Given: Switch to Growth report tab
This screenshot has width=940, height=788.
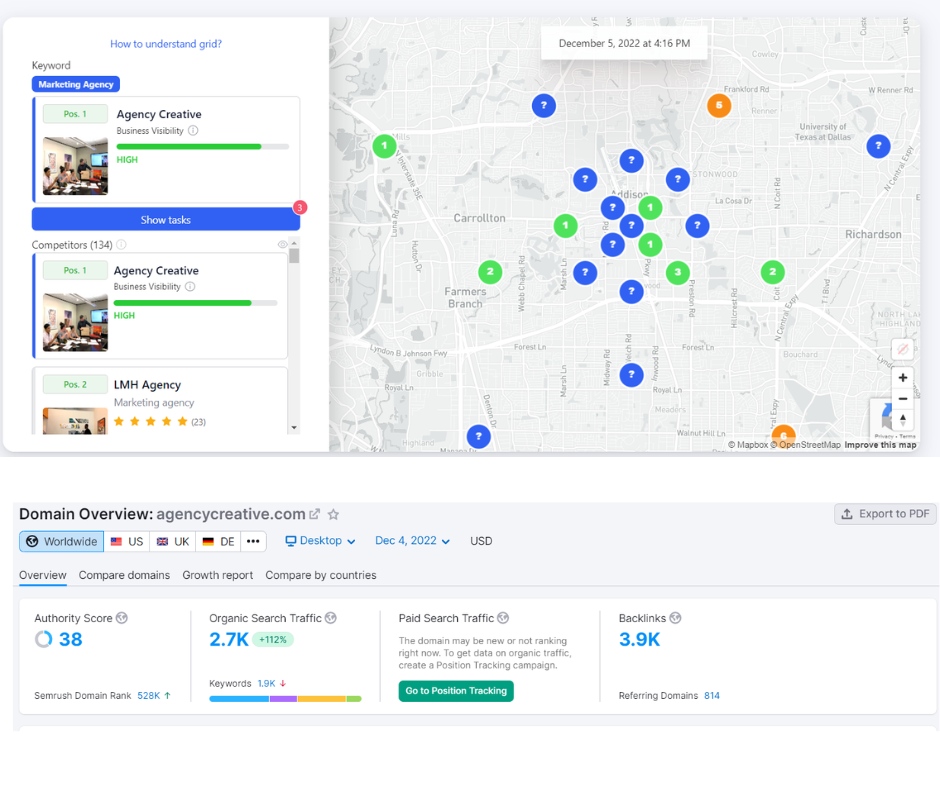Looking at the screenshot, I should [x=218, y=575].
